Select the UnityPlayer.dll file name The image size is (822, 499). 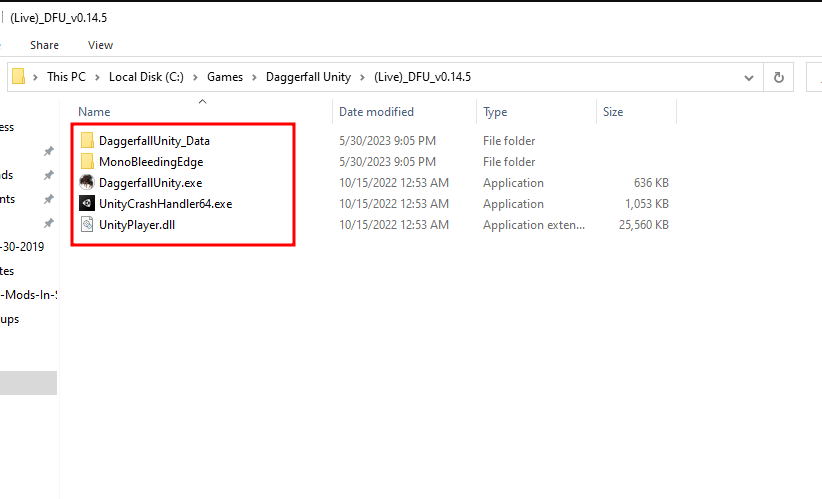[137, 224]
